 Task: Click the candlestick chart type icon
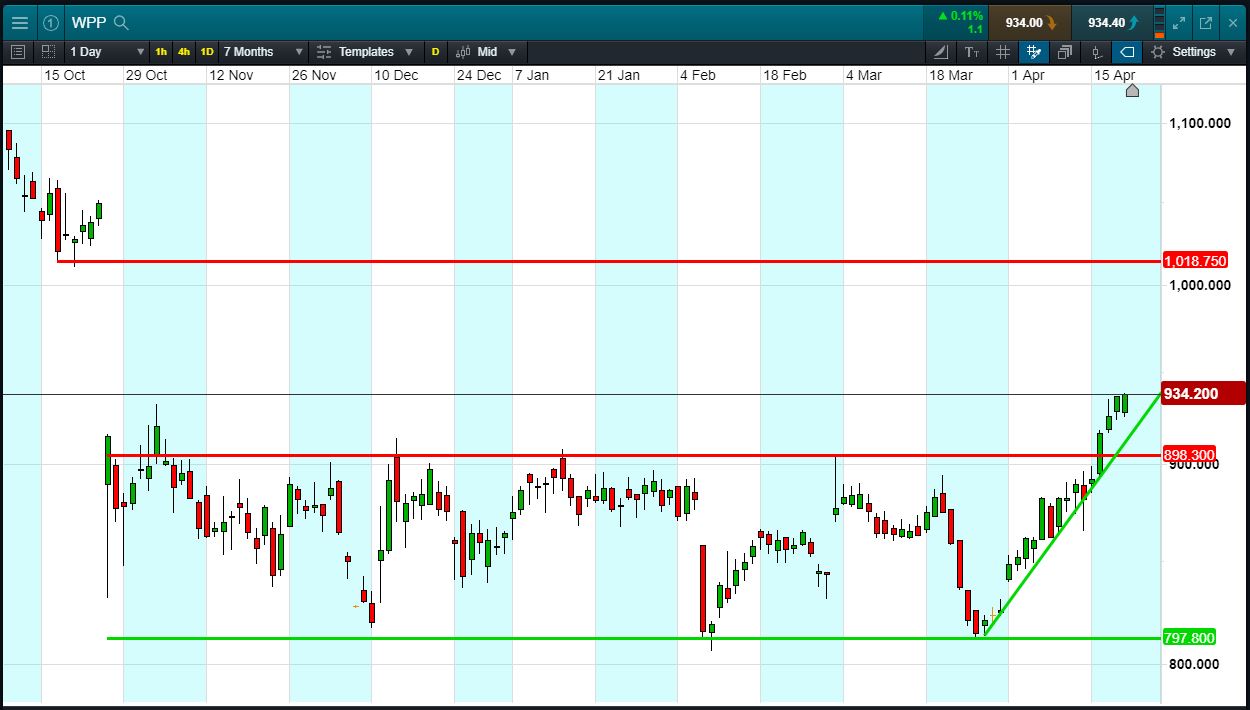463,52
